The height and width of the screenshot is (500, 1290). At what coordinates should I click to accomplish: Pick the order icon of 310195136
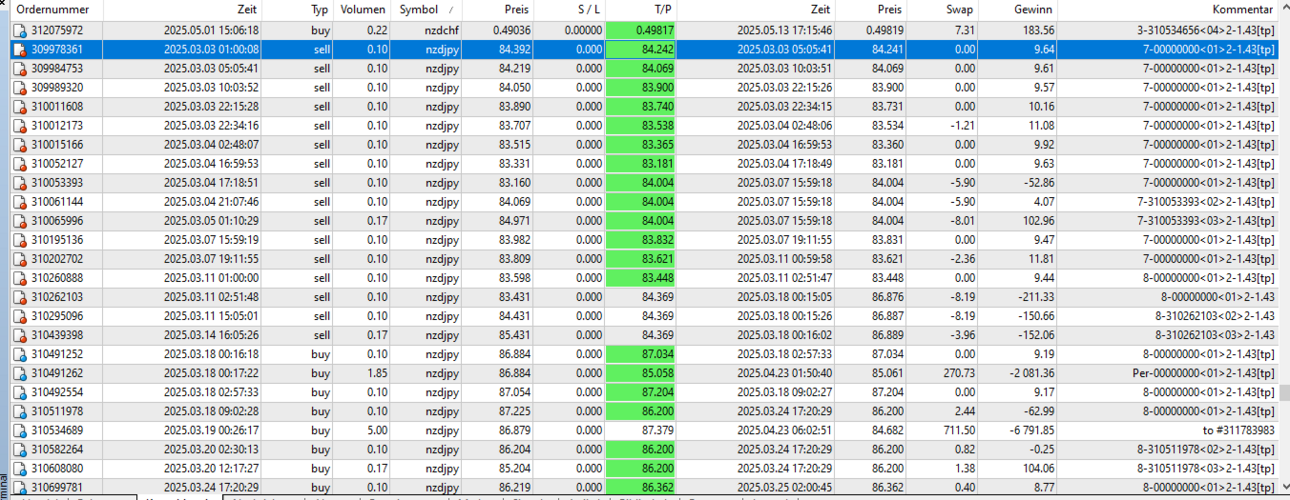[x=20, y=239]
